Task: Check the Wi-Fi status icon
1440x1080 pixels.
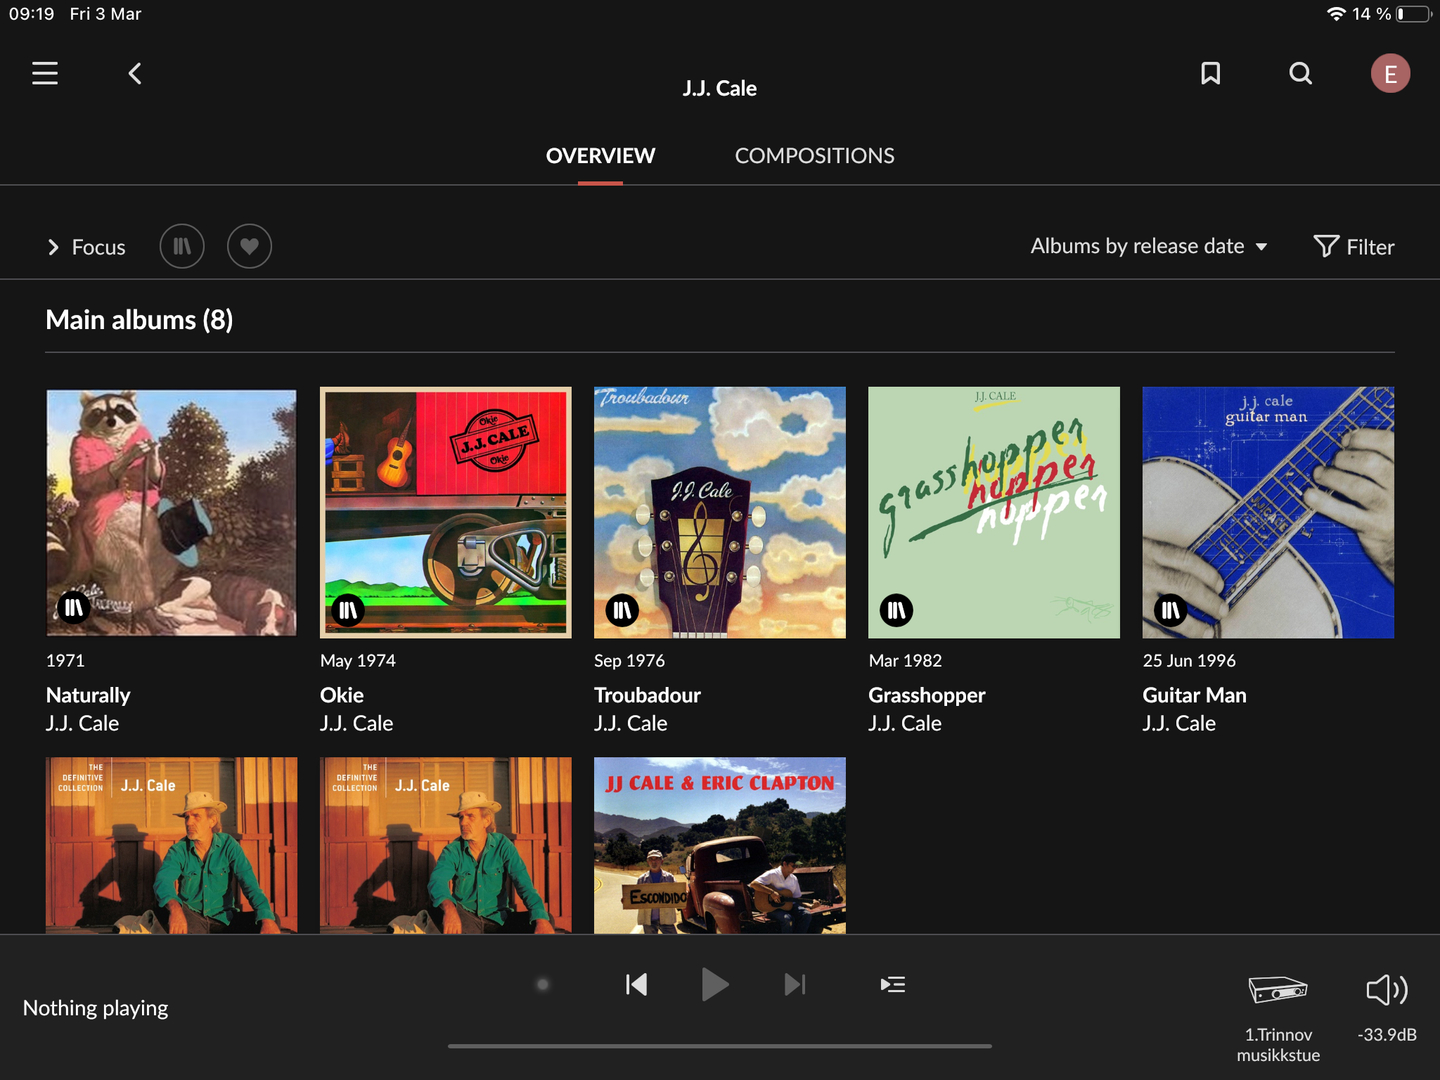Action: [1336, 14]
